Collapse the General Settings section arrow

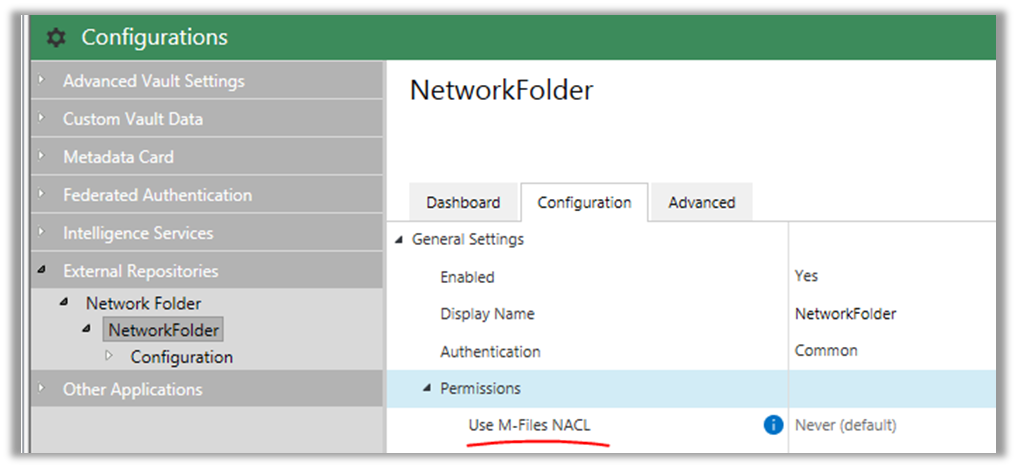click(x=398, y=240)
